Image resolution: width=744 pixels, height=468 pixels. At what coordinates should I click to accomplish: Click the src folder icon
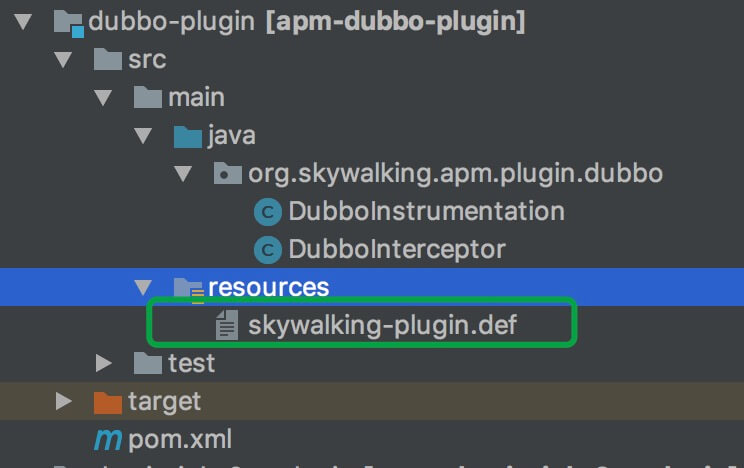click(108, 59)
